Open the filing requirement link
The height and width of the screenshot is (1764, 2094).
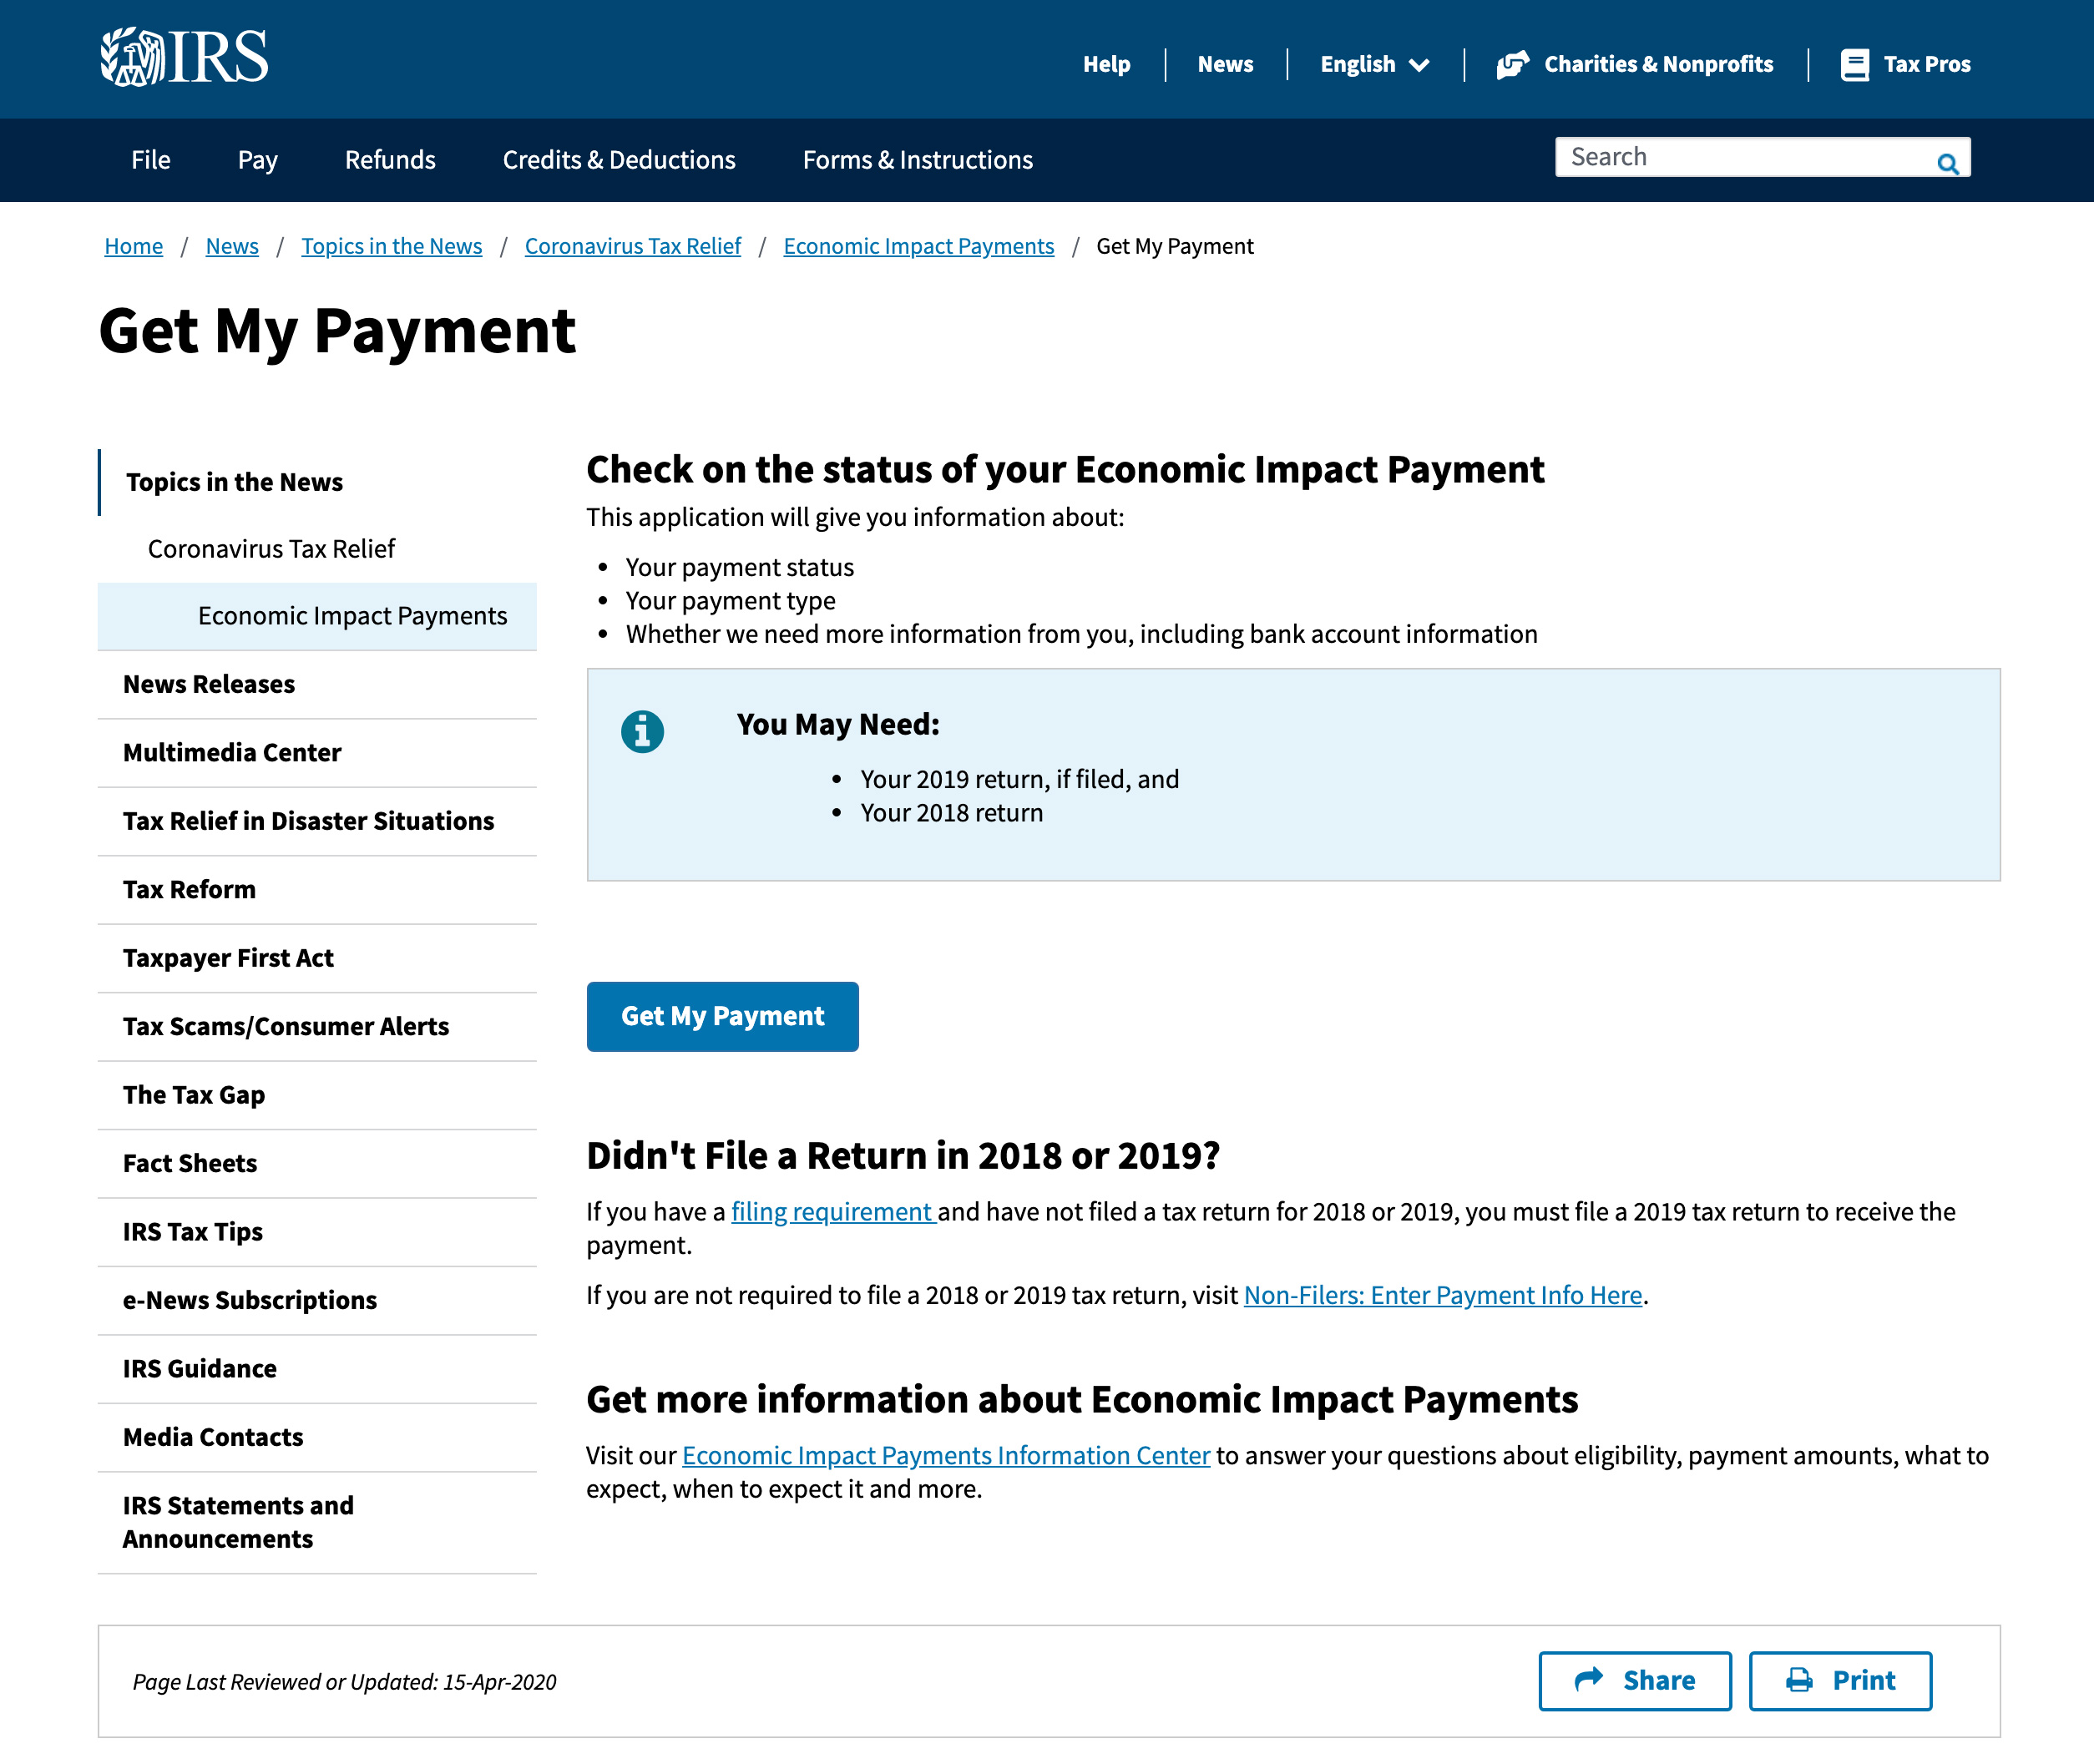pyautogui.click(x=833, y=1212)
